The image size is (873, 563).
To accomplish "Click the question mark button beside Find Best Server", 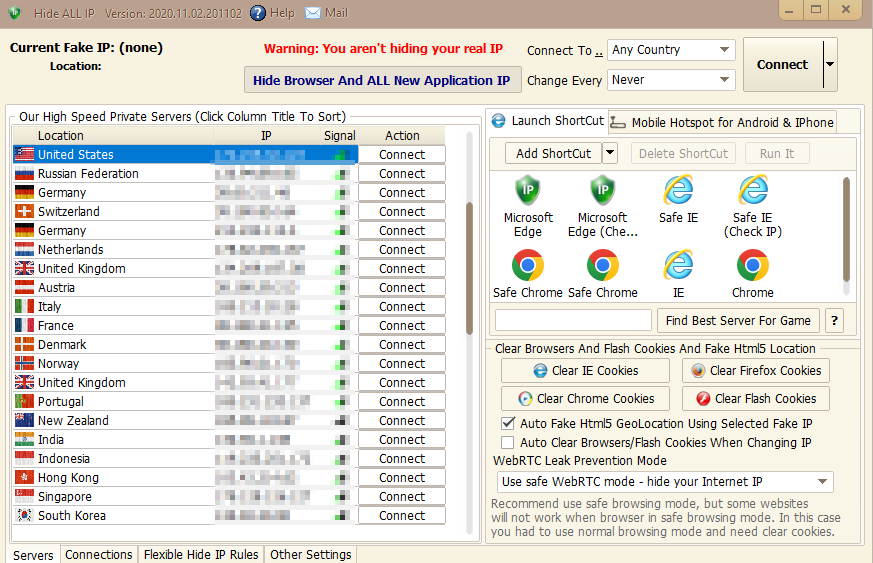I will coord(834,321).
